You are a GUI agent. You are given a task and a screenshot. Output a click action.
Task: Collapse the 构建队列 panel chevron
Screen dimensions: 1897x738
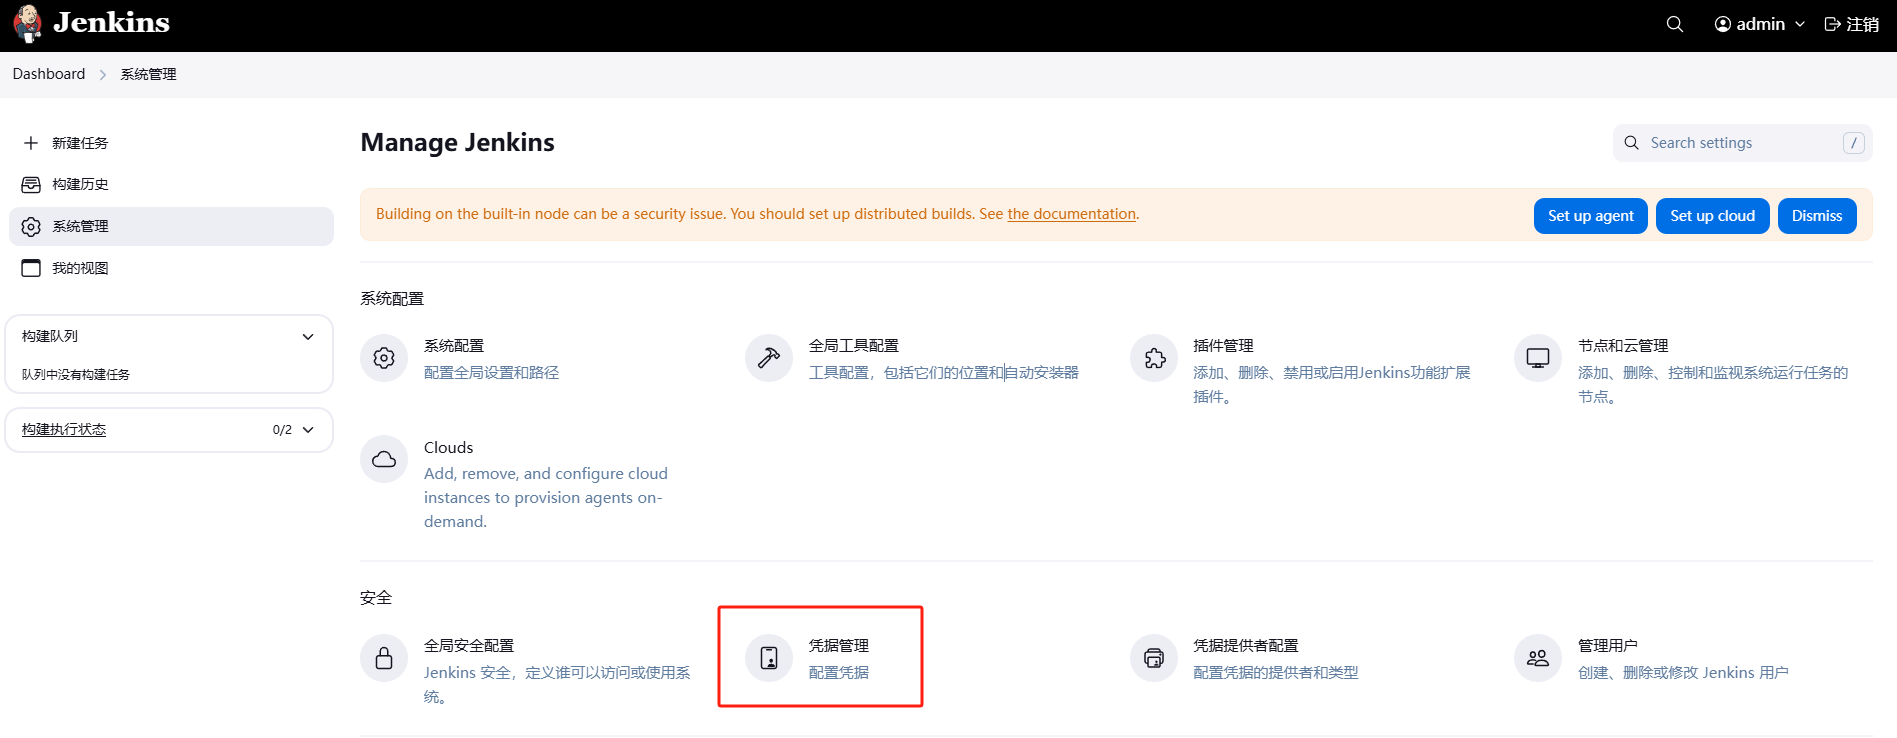tap(308, 337)
